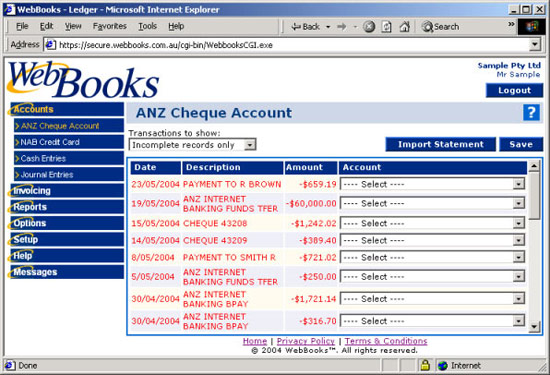Viewport: 550px width, 375px height.
Task: Open account dropdown for PAYMENT TO R BROWN
Action: coord(518,184)
